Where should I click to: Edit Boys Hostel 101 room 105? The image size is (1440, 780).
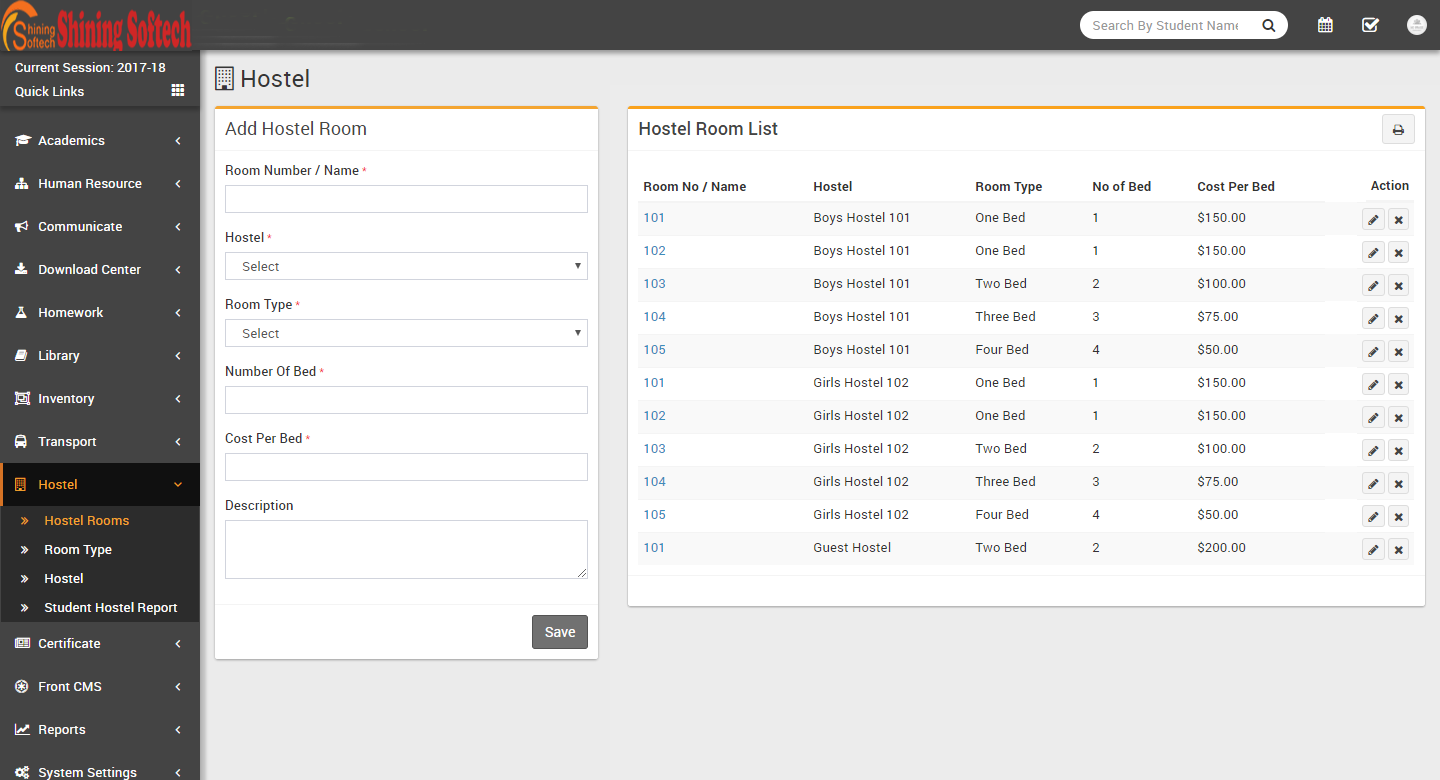1373,351
